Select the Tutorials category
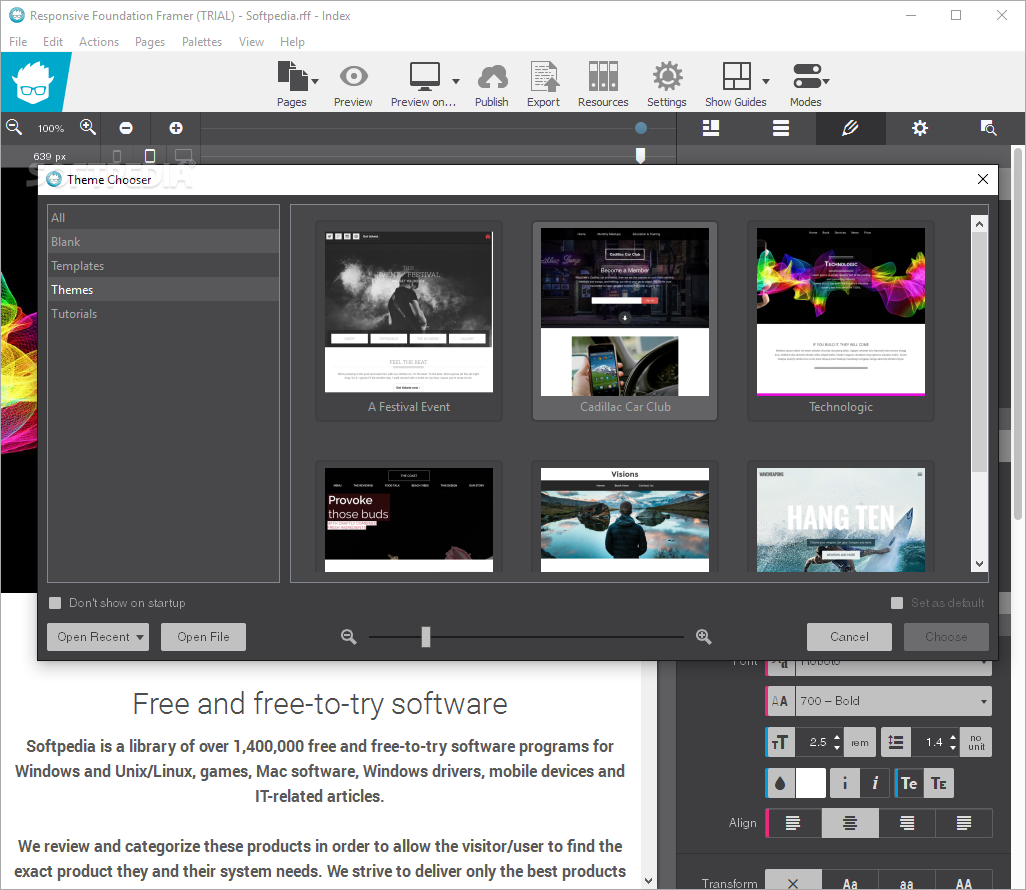This screenshot has width=1026, height=890. click(x=164, y=313)
